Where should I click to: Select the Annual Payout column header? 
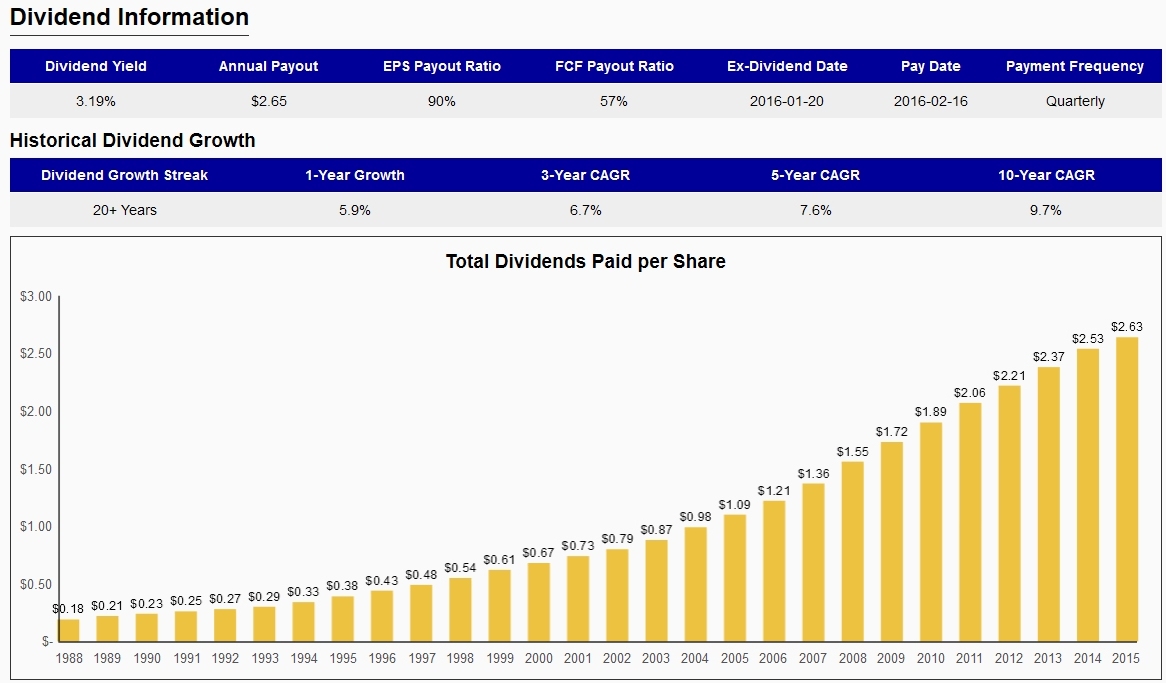pos(268,66)
